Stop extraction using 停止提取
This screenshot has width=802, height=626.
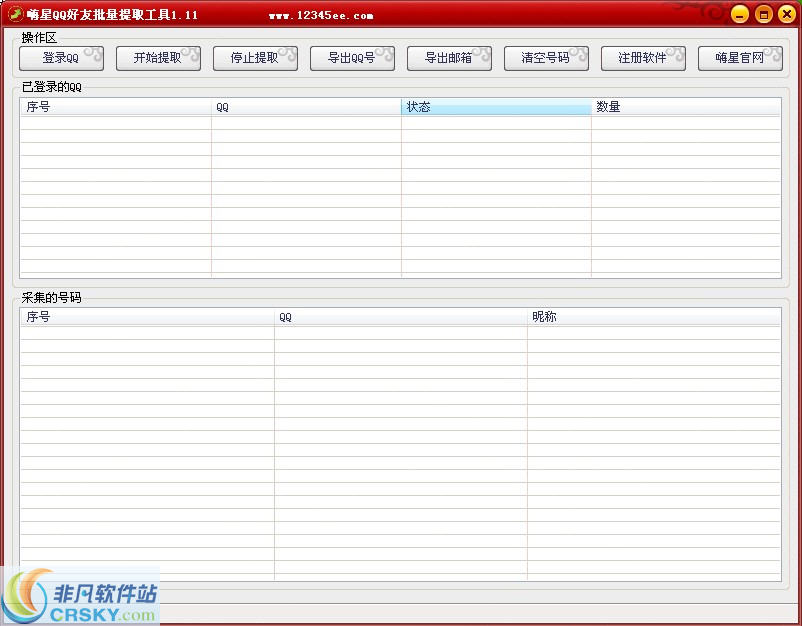coord(255,58)
